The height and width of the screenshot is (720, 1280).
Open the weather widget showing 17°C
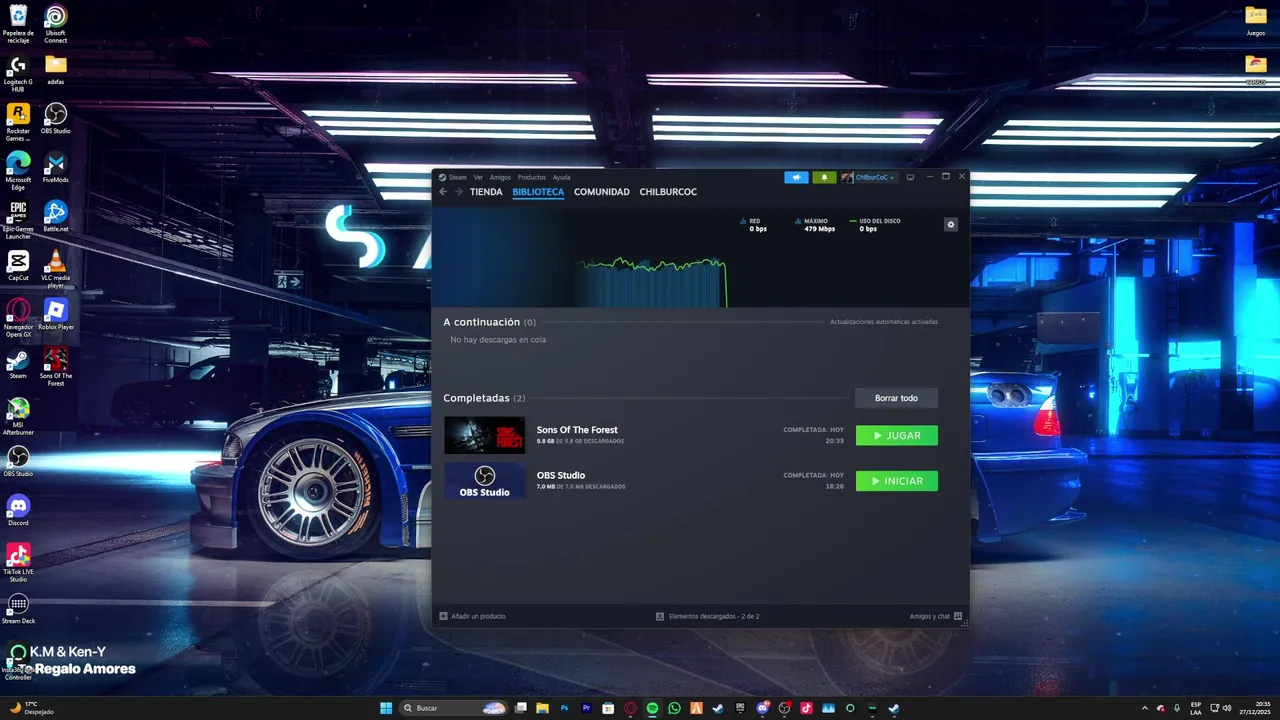[30, 708]
